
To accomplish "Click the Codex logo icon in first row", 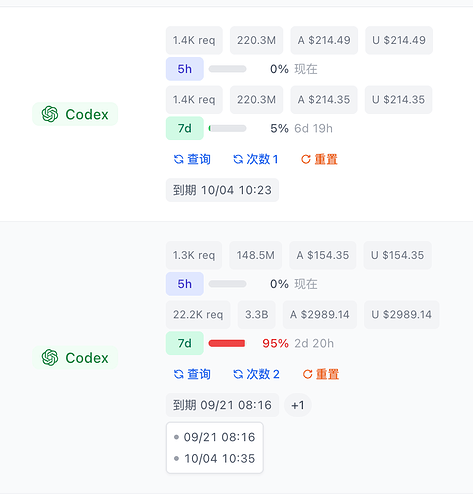I will tap(50, 114).
